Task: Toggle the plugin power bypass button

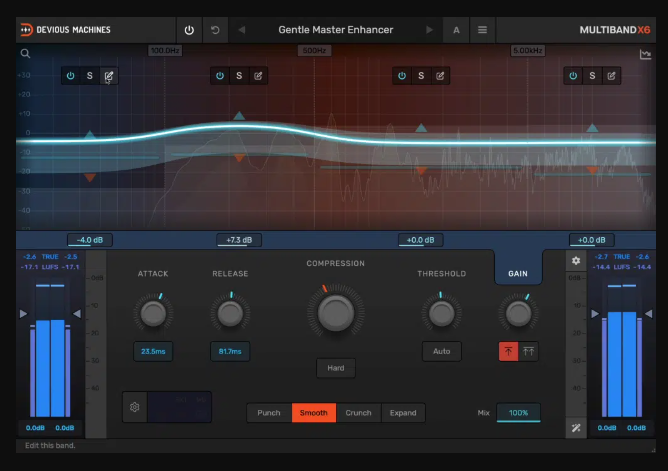Action: [189, 30]
